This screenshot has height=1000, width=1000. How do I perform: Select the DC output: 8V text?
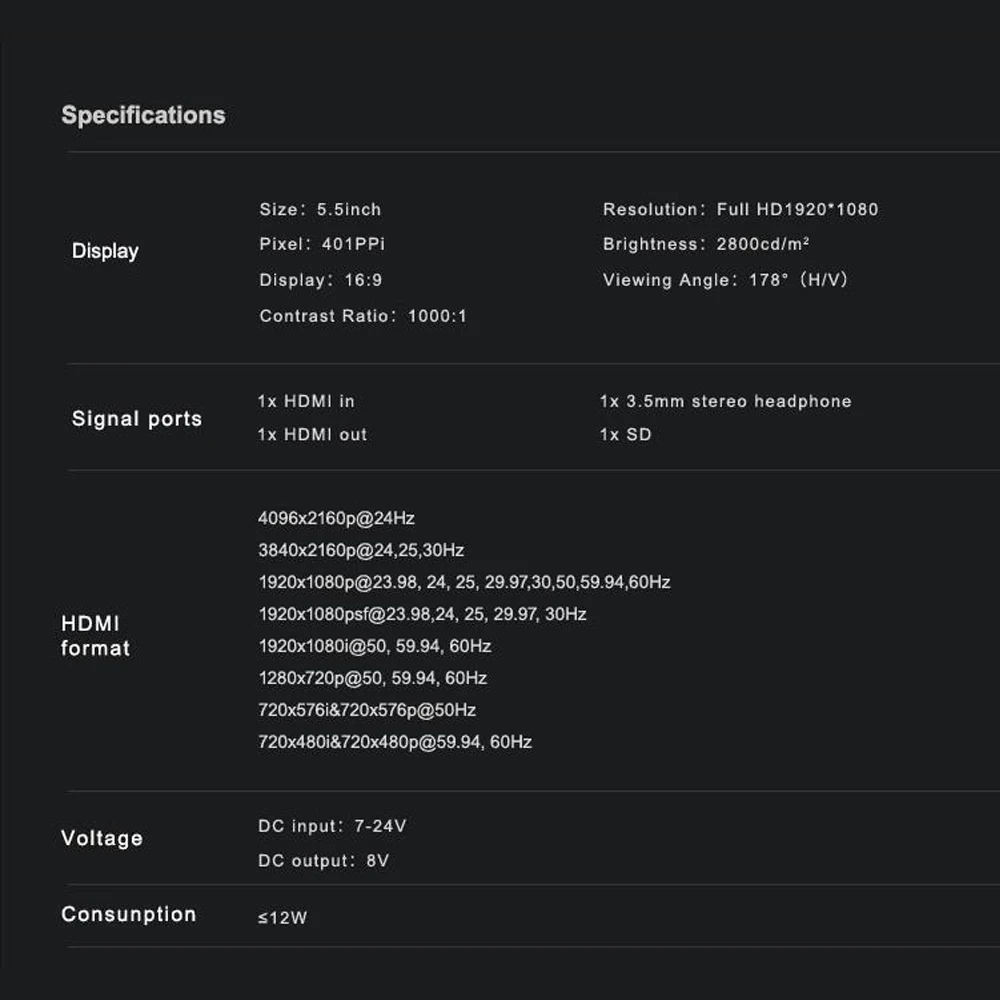point(323,861)
